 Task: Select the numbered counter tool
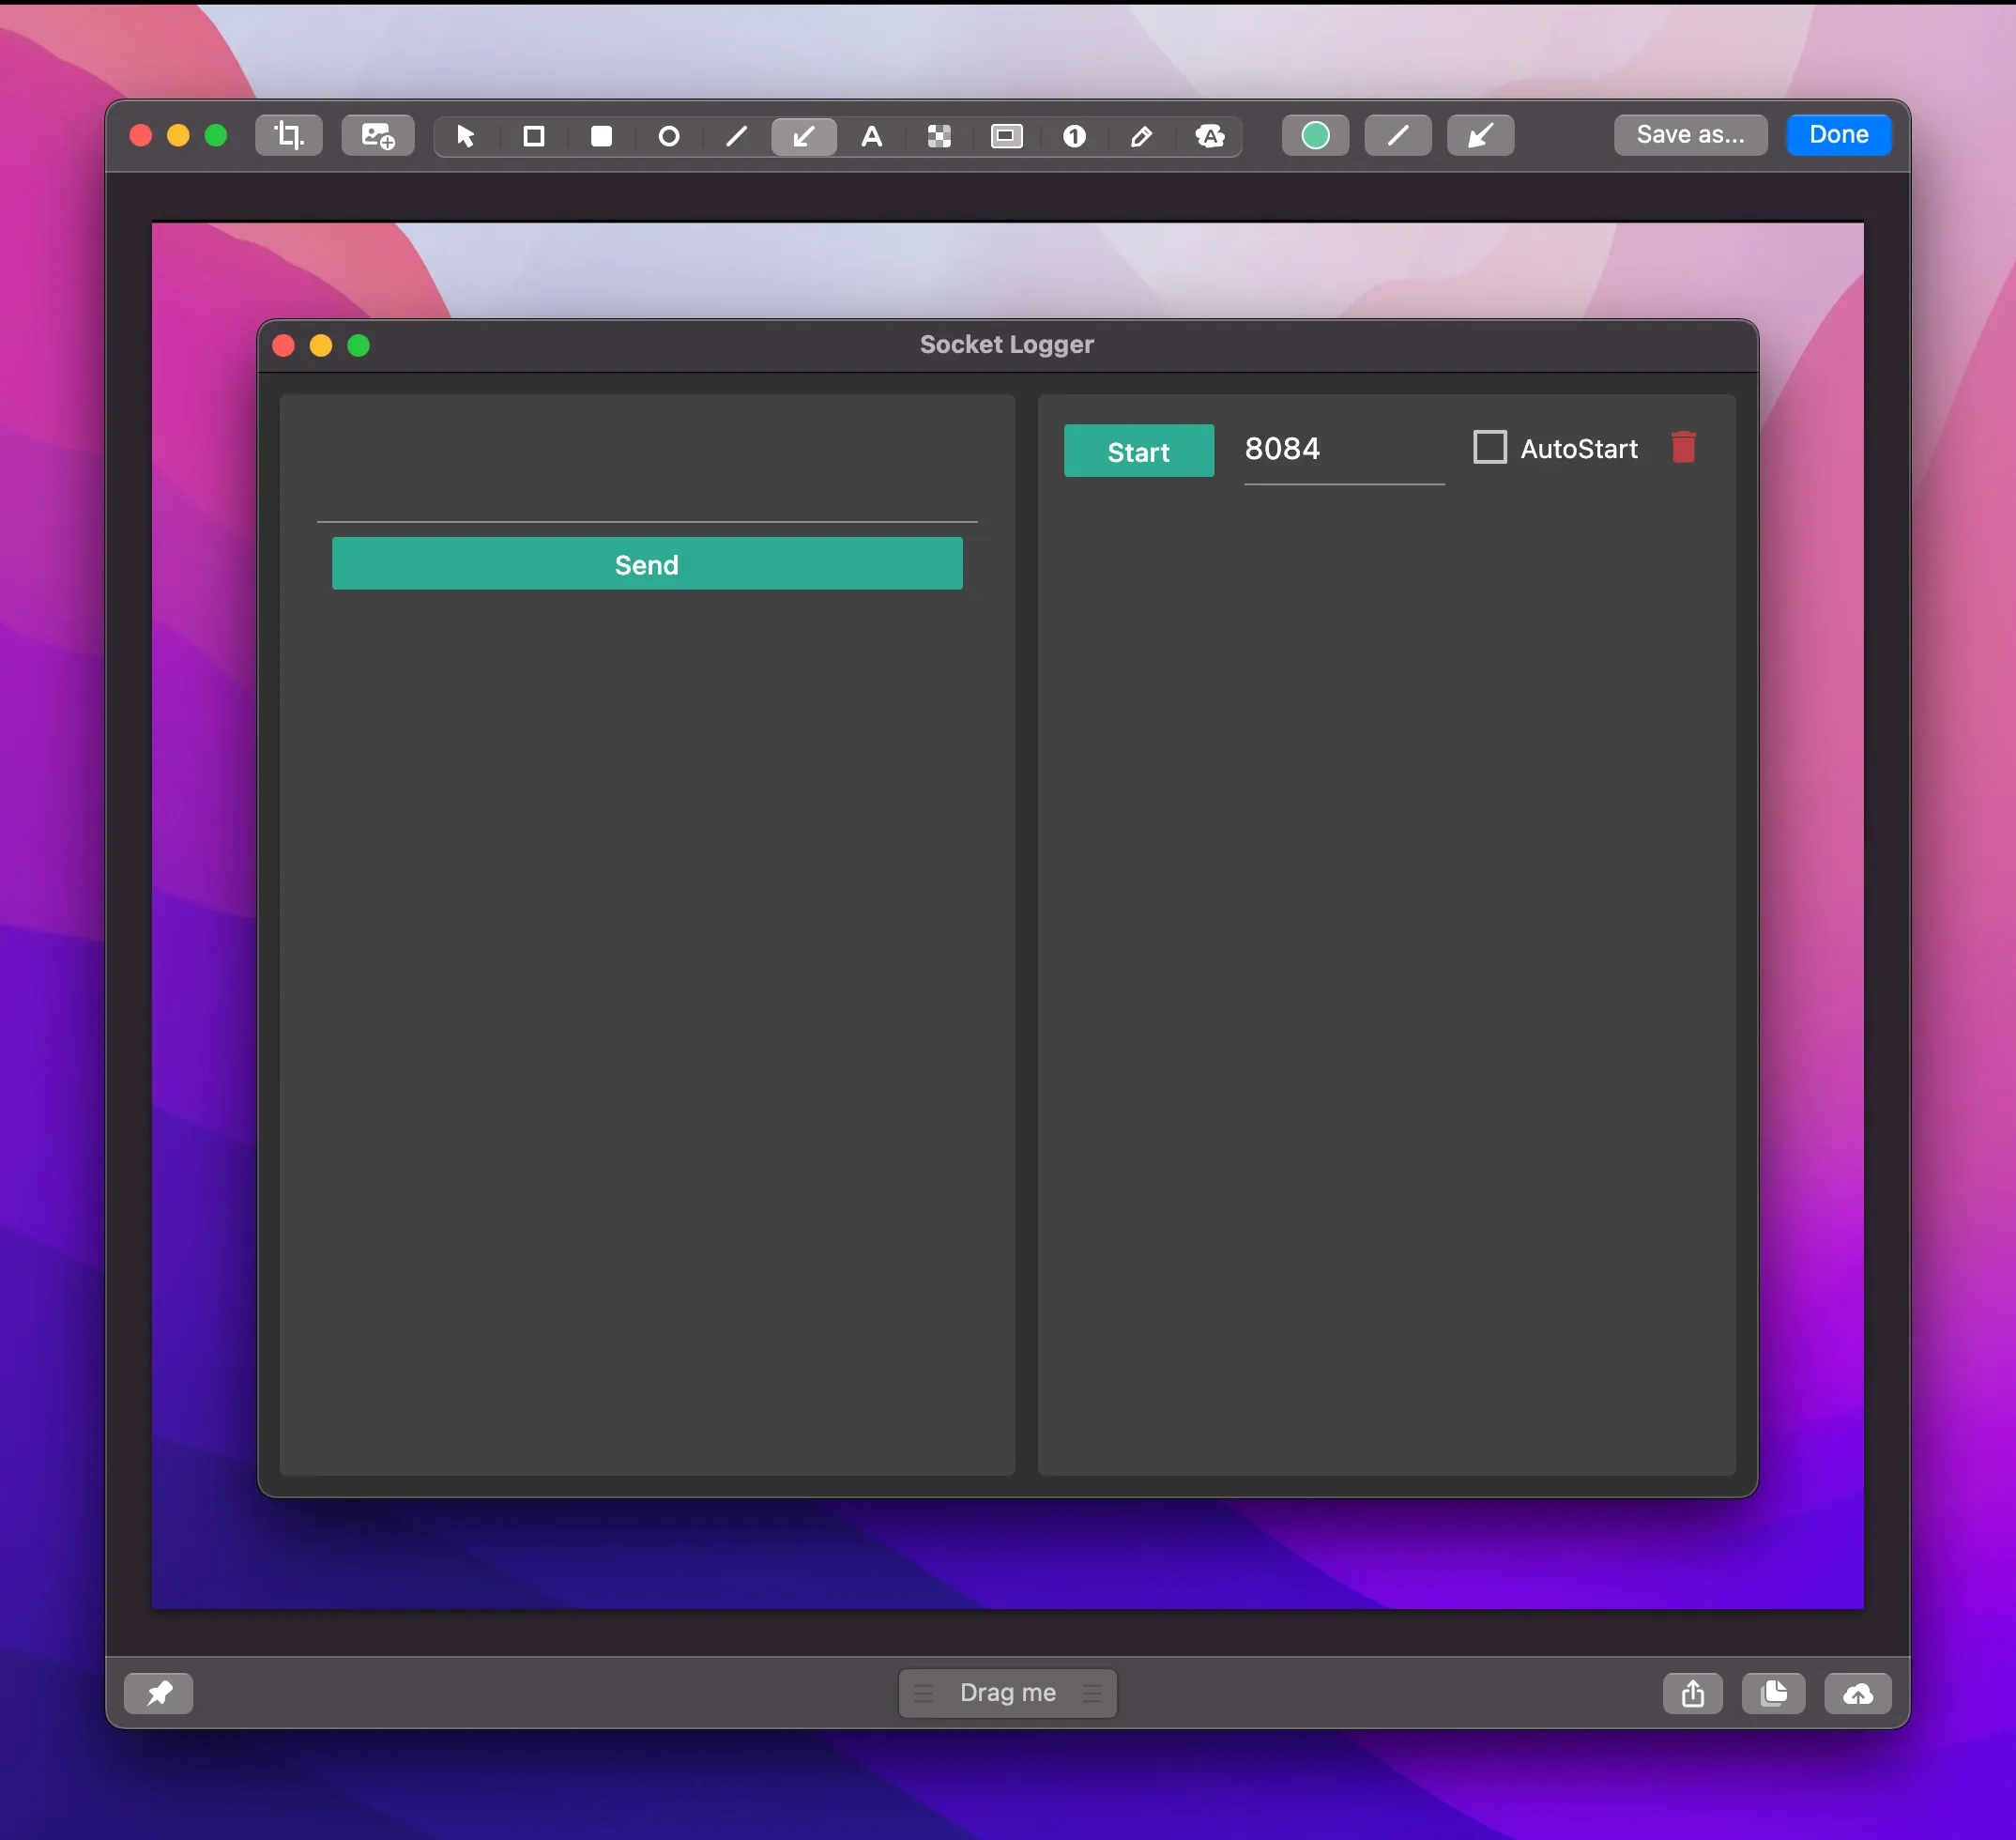(1074, 136)
